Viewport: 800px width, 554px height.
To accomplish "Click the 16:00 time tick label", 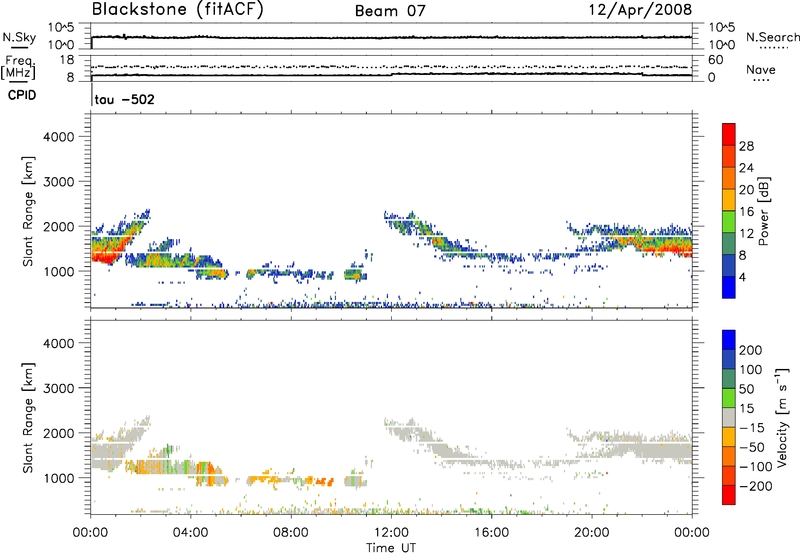I will [x=491, y=533].
